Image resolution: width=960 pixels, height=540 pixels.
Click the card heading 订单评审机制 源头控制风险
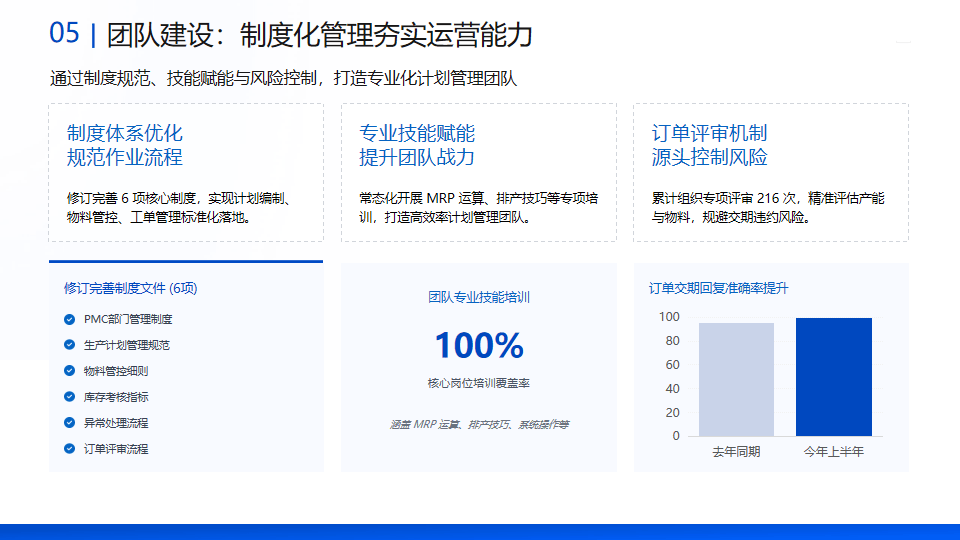click(710, 145)
